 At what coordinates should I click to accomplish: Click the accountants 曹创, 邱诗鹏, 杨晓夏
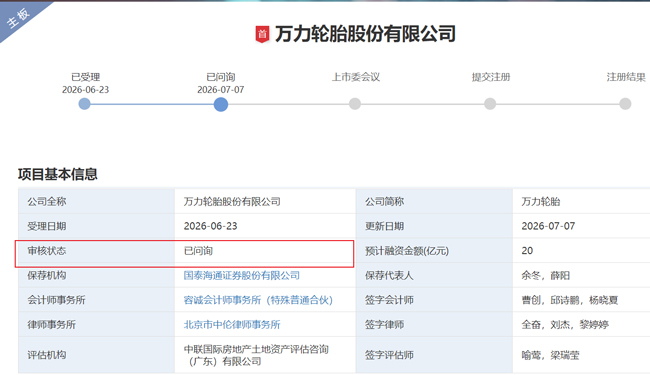570,300
